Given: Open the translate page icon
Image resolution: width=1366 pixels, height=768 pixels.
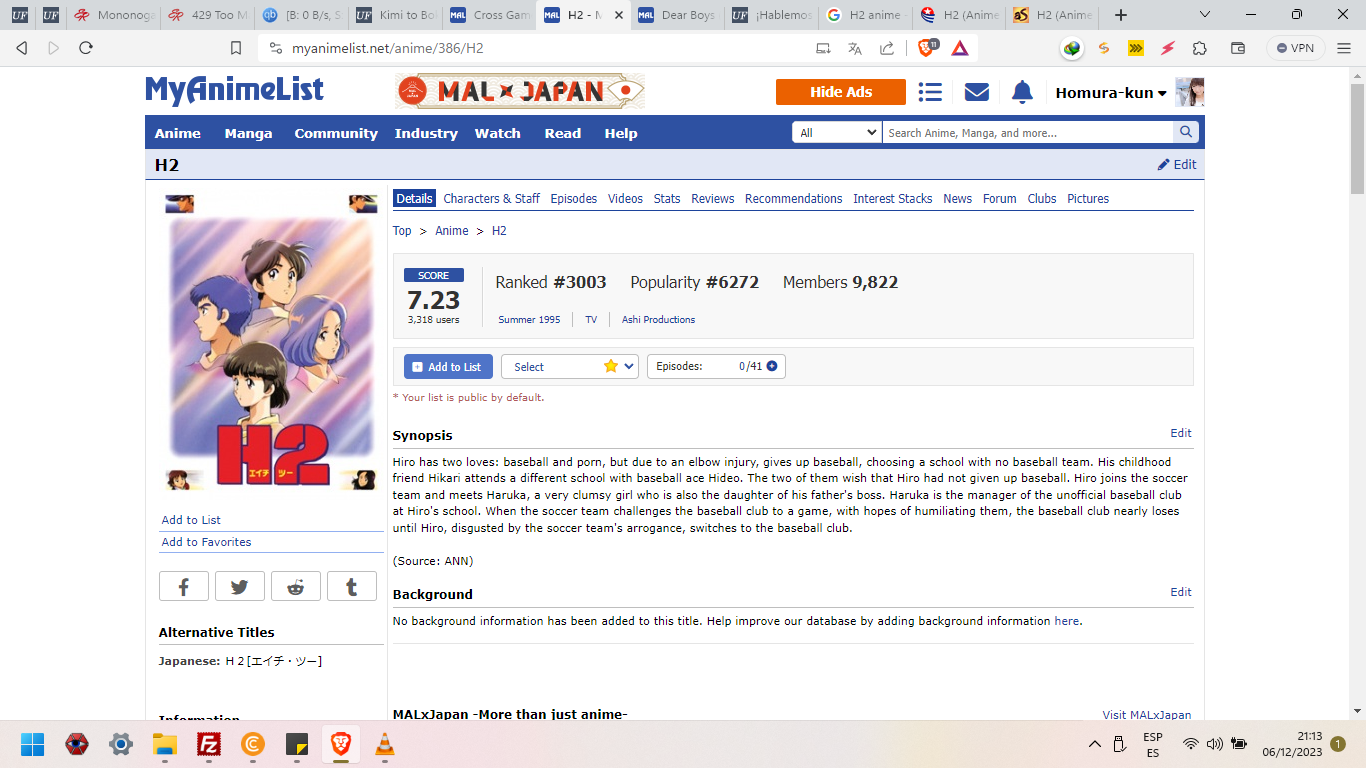Looking at the screenshot, I should [855, 47].
